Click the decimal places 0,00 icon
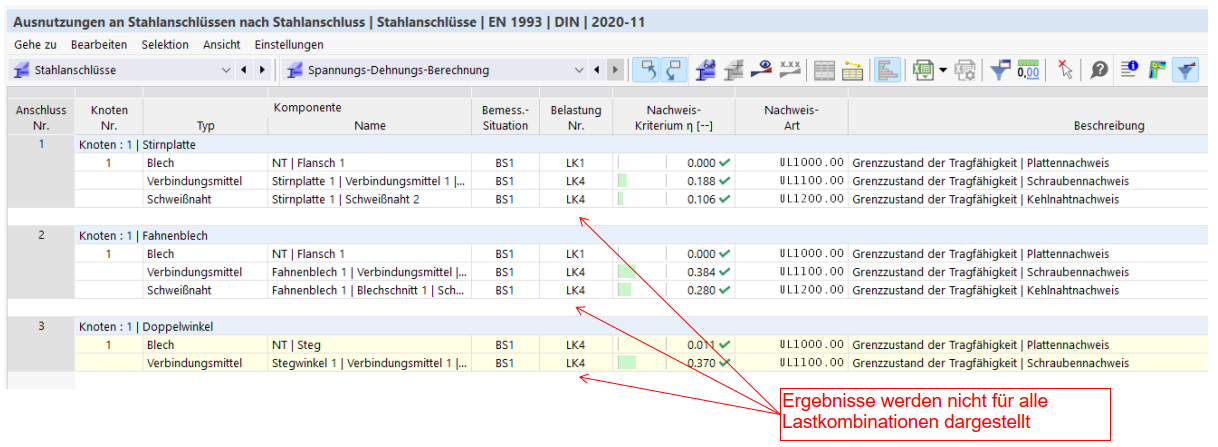The image size is (1218, 447). (1028, 70)
